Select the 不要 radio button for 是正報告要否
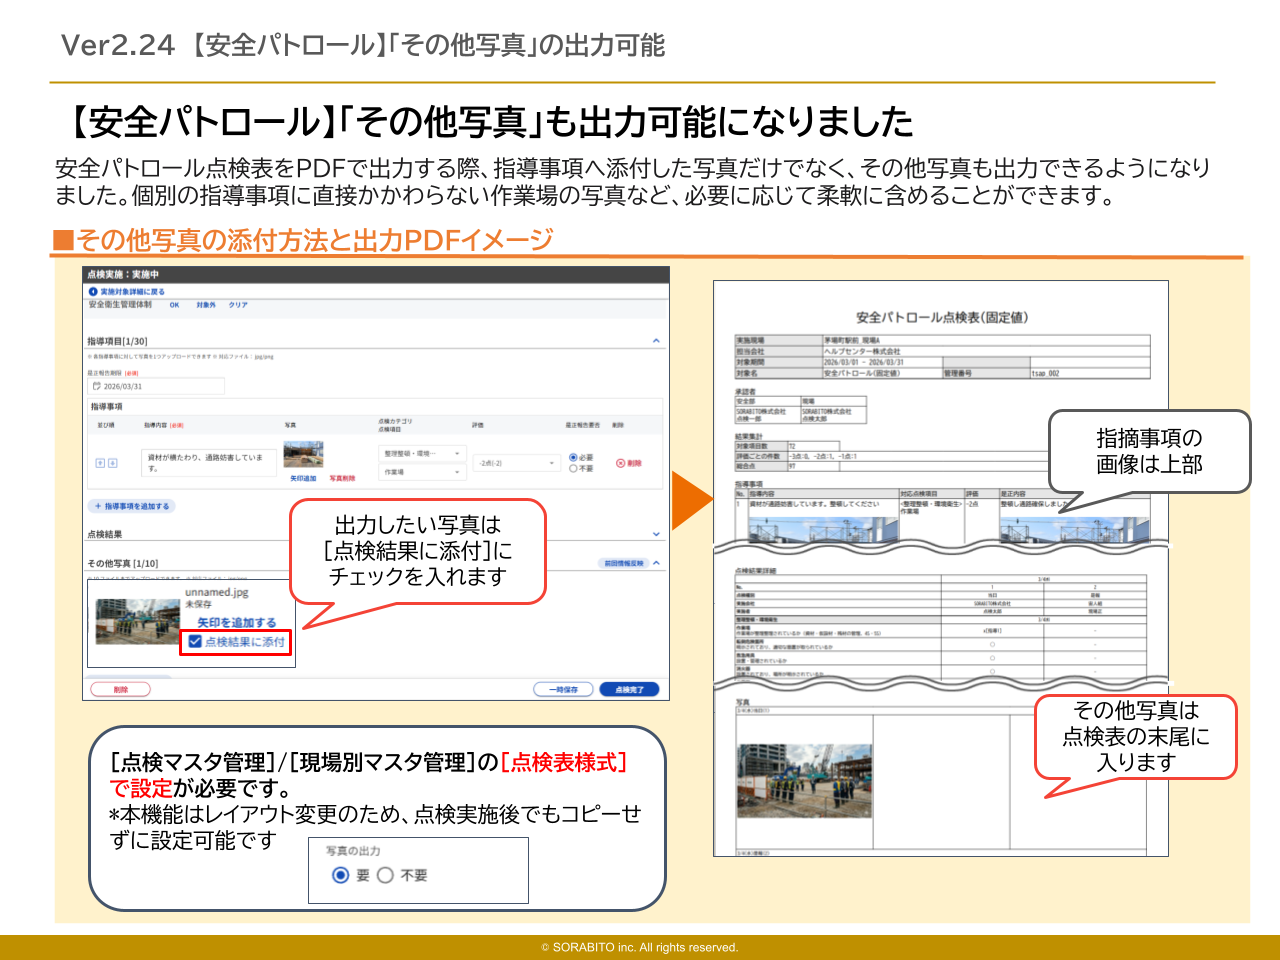The width and height of the screenshot is (1280, 960). (573, 468)
